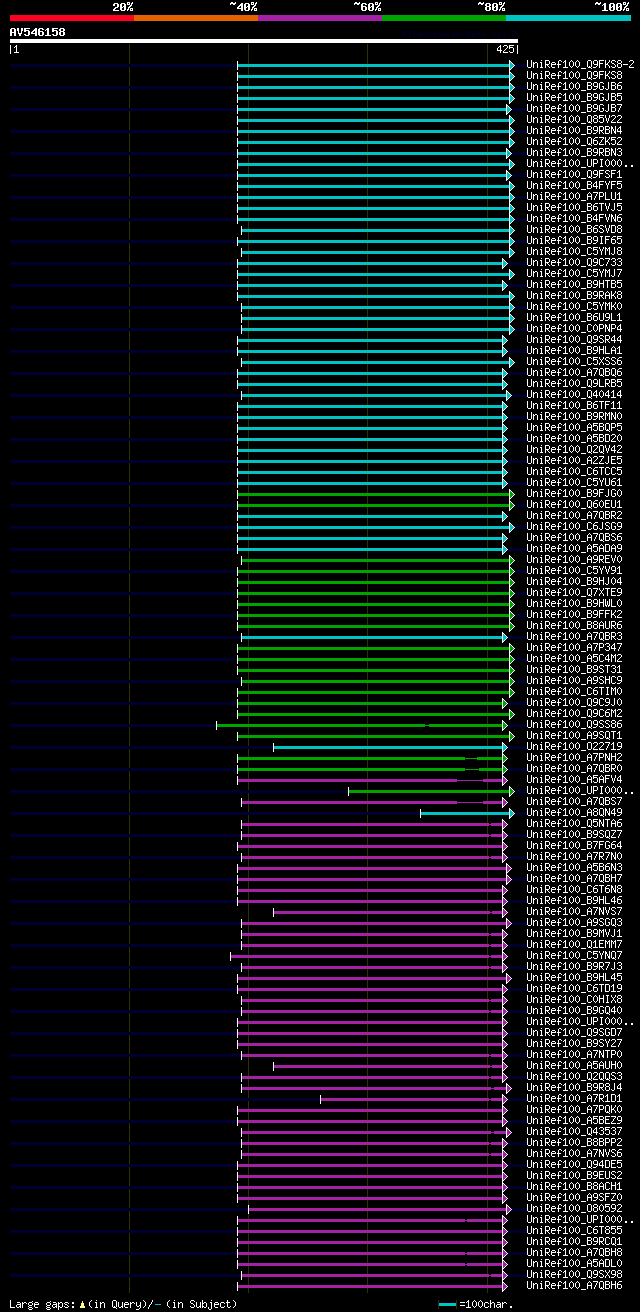Screen dimensions: 640x1312
Task: Select hit label UniRef100_Q7XTE9
Action: coord(575,592)
